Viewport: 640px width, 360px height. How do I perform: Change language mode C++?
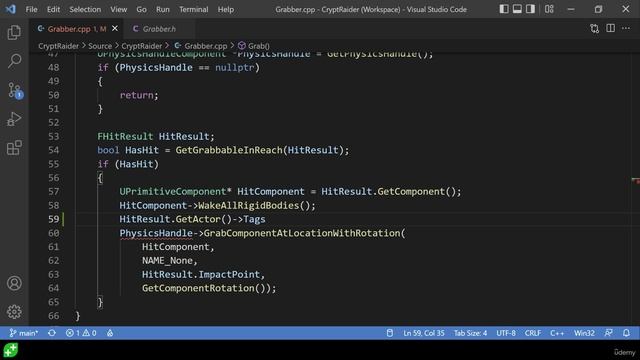coord(557,333)
